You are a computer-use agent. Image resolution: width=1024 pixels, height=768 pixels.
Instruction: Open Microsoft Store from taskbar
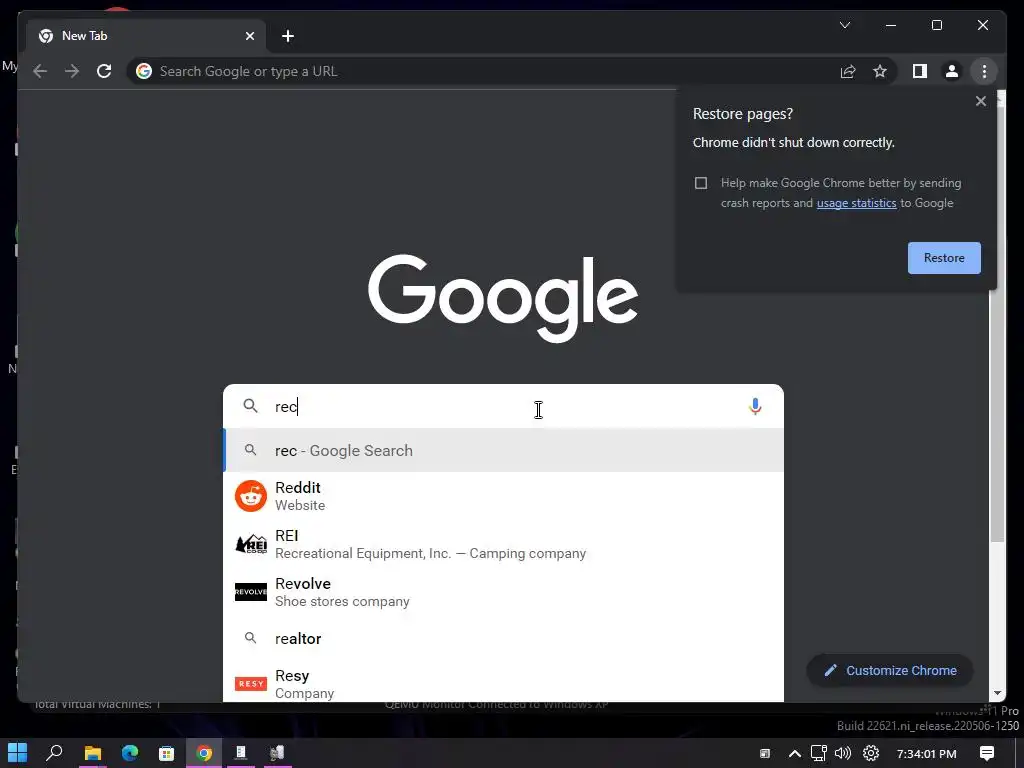(x=167, y=753)
